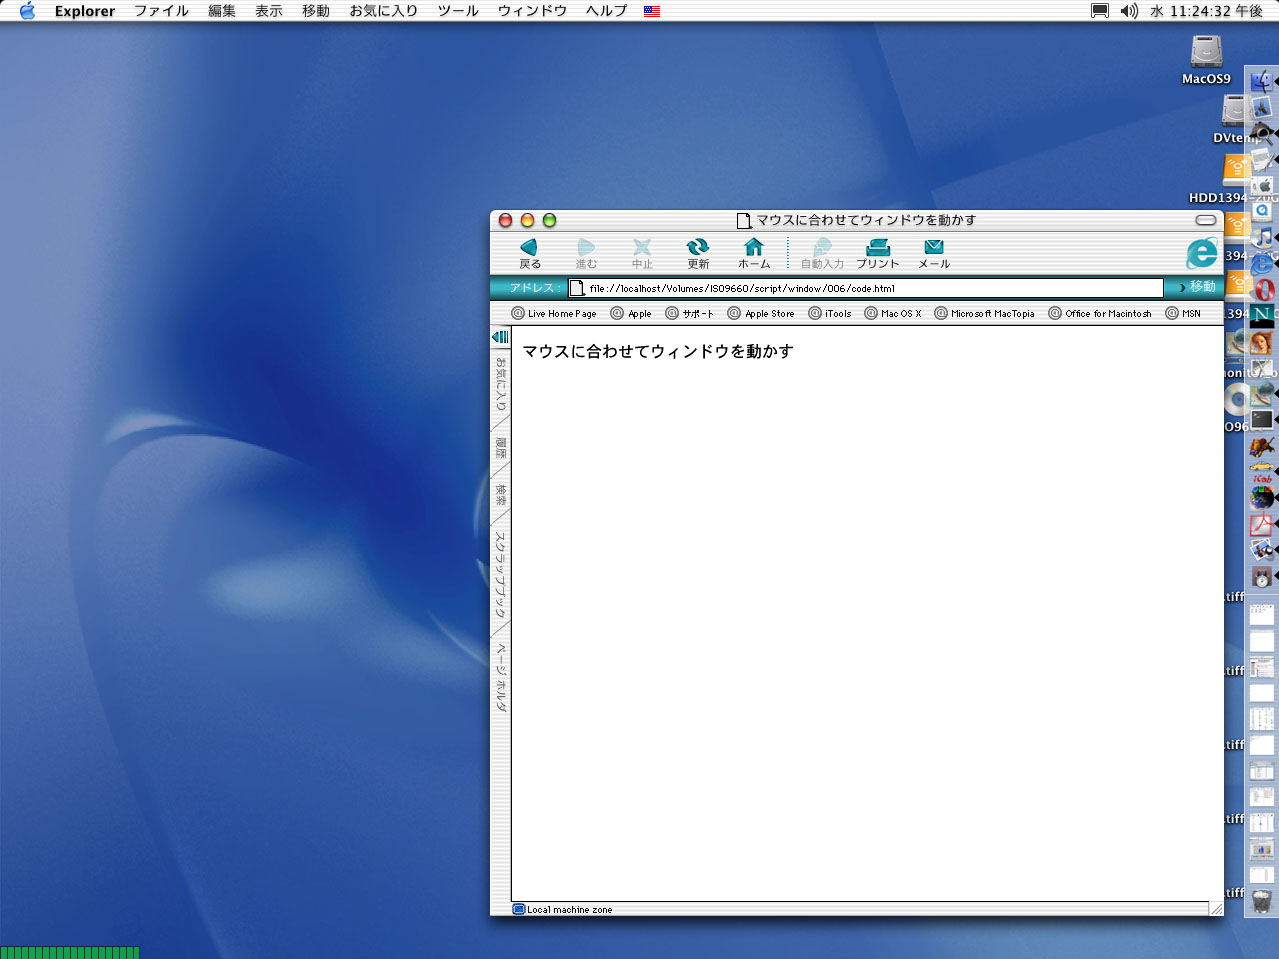
Task: Open Finder from the Dock
Action: tap(1262, 81)
